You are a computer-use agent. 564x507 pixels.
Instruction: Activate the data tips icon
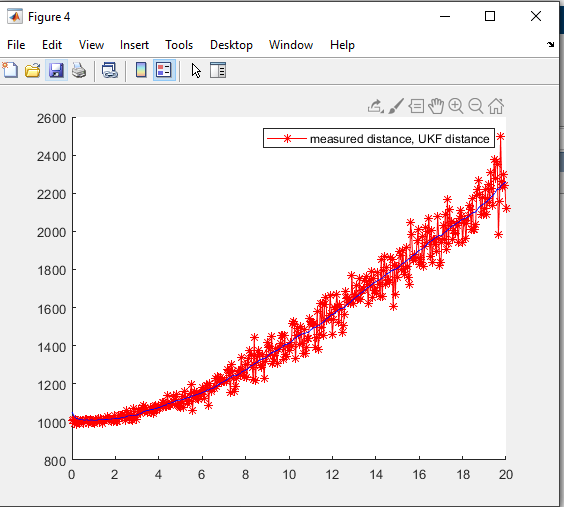pyautogui.click(x=416, y=106)
